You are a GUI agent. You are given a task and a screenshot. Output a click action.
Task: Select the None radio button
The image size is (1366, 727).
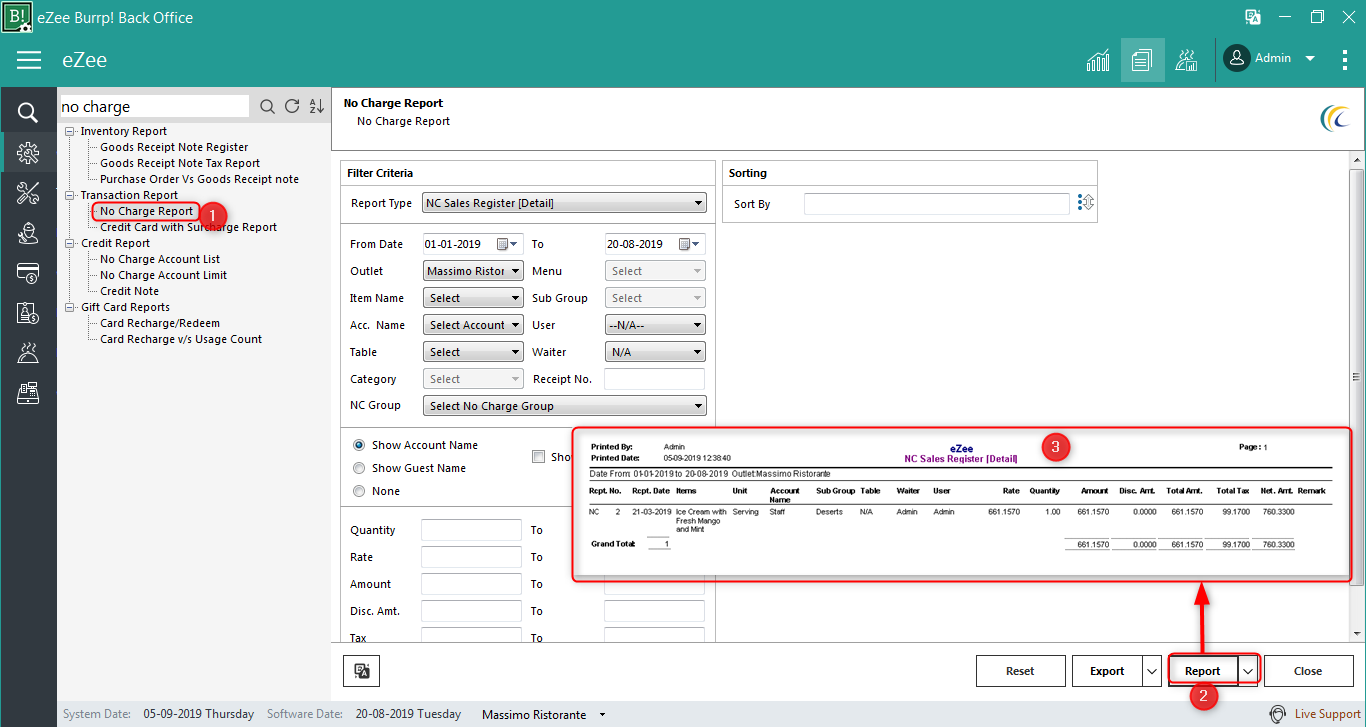[359, 491]
